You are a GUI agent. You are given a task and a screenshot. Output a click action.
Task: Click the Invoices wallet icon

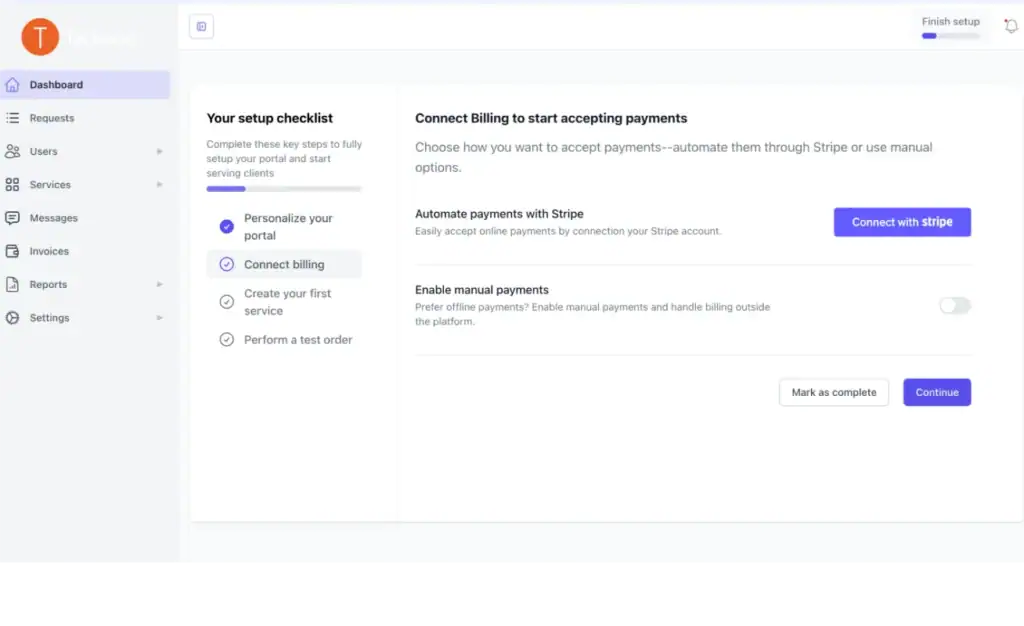tap(13, 251)
